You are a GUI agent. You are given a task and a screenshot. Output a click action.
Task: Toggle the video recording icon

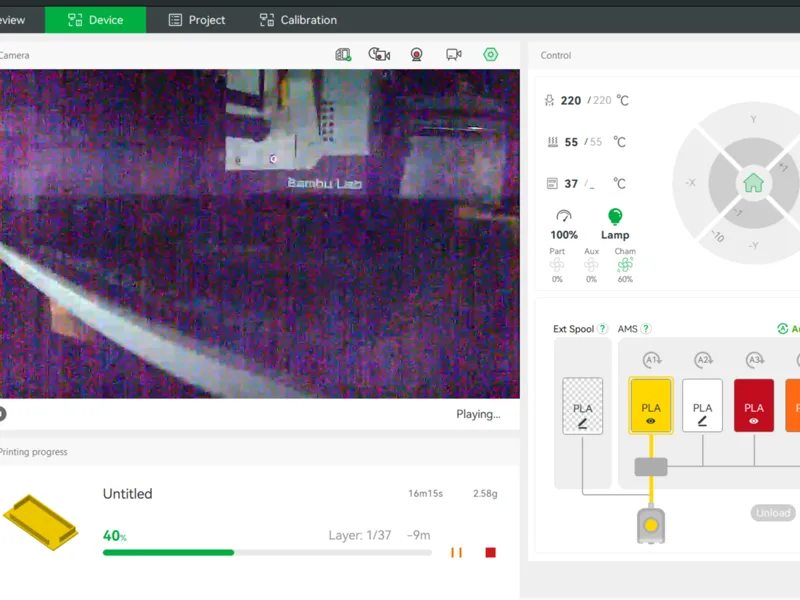tap(416, 55)
